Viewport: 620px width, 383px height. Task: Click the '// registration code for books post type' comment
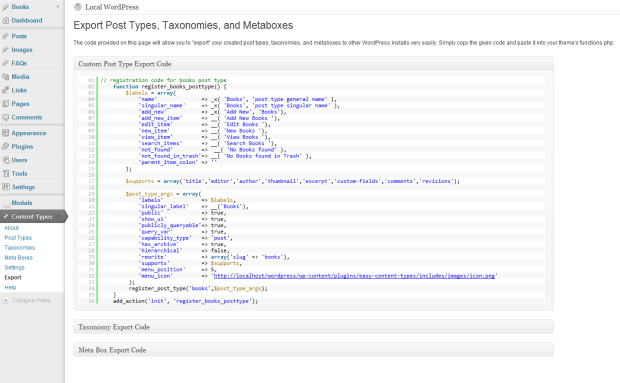pyautogui.click(x=163, y=80)
